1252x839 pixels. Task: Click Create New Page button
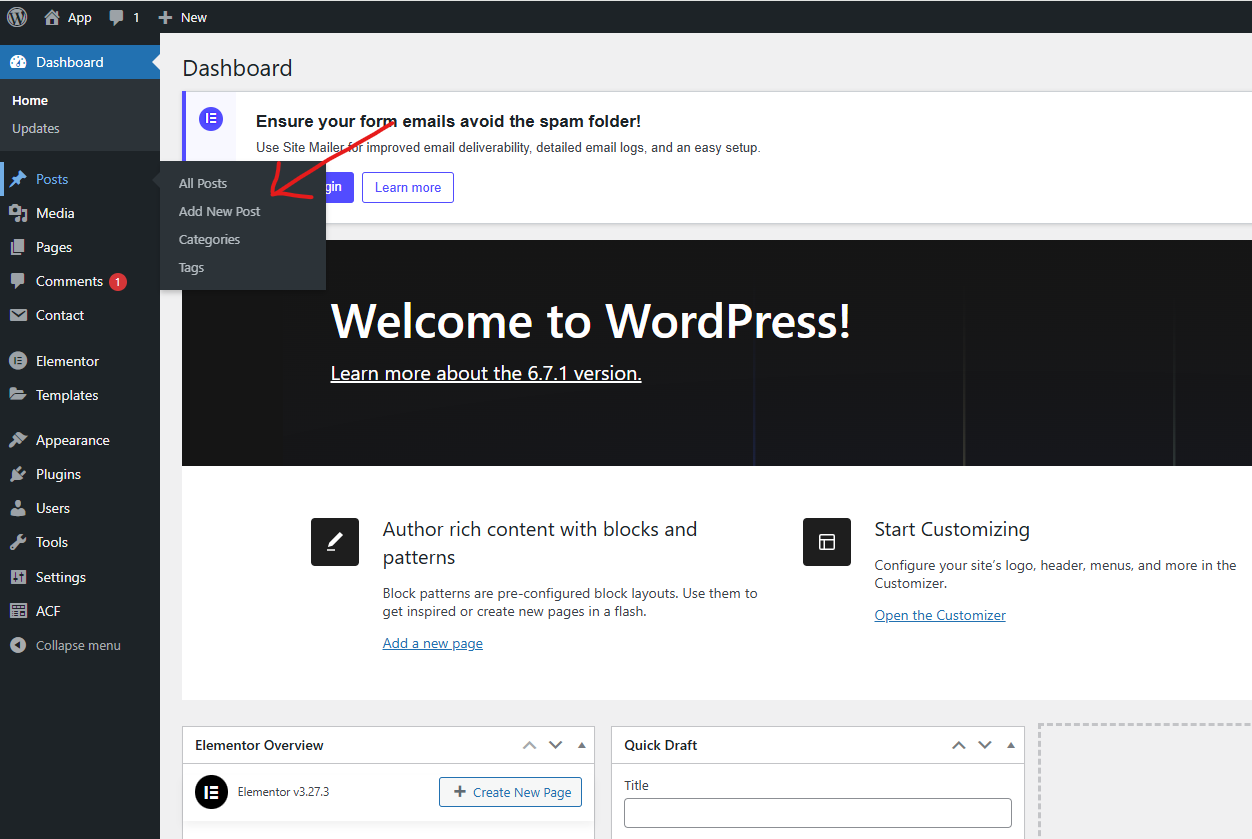pos(510,792)
